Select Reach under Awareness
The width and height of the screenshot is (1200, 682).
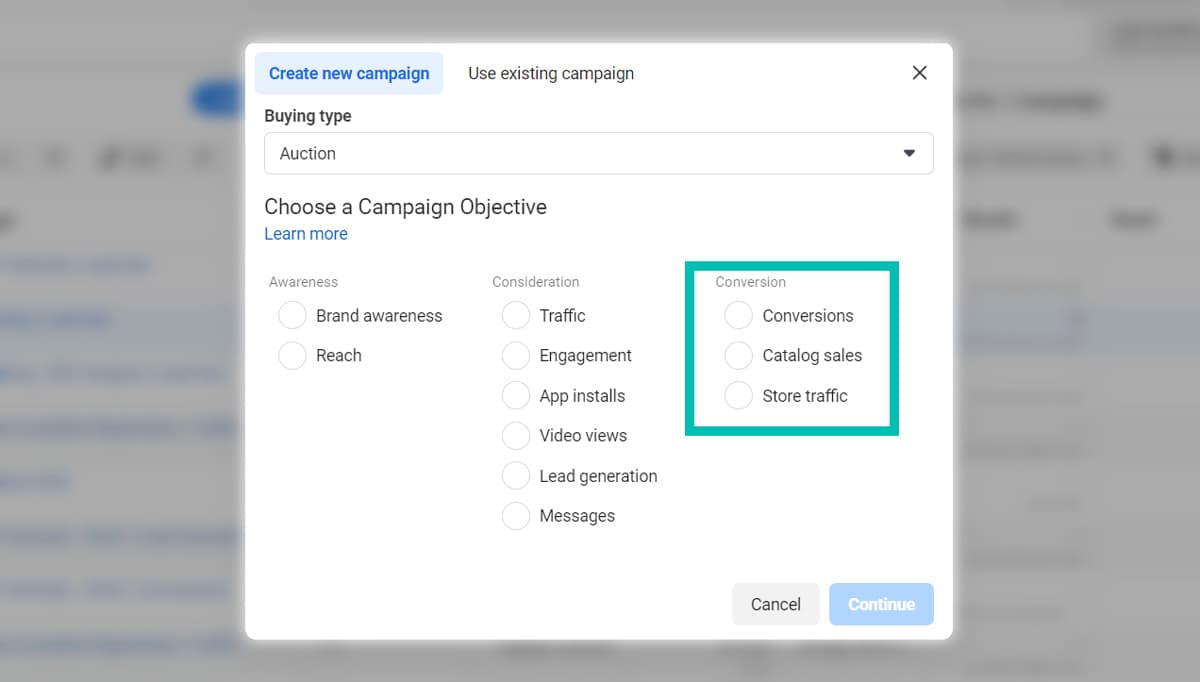pos(292,355)
